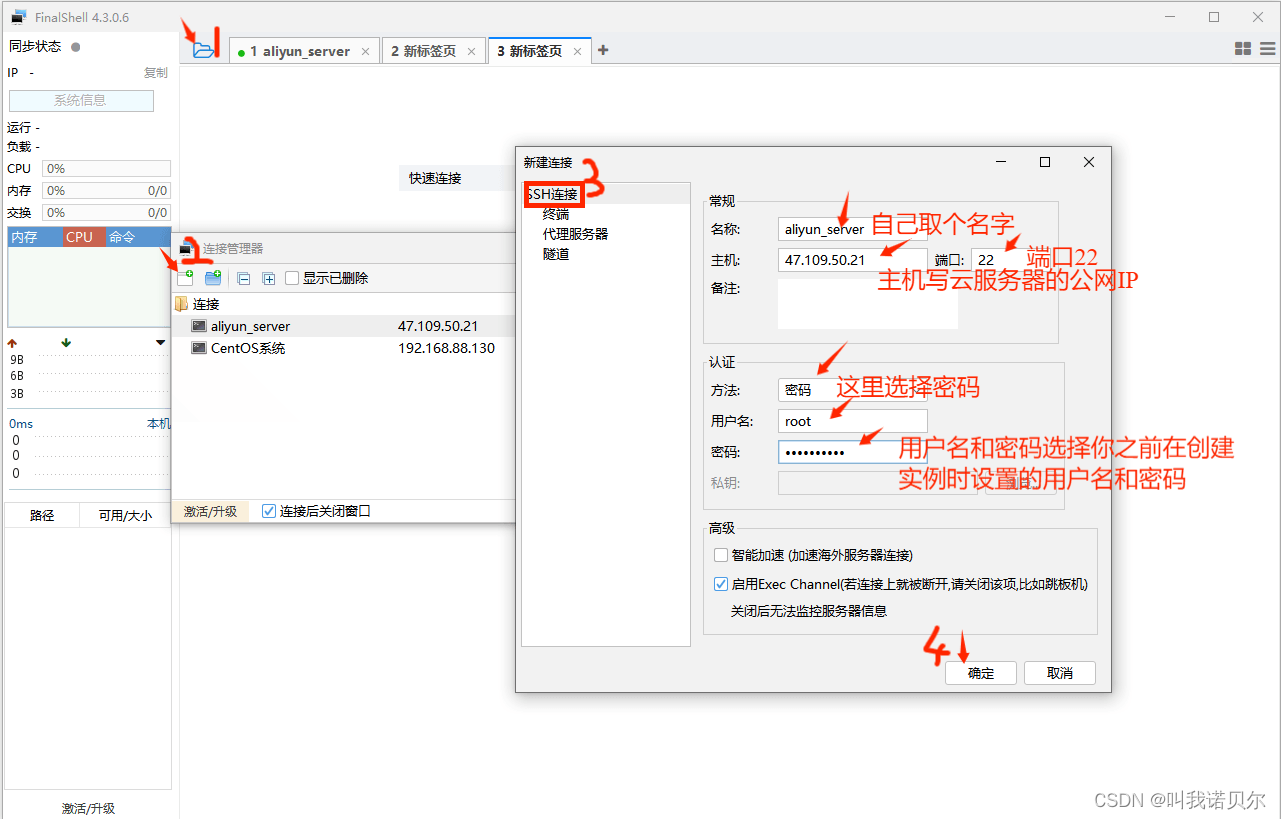Viewport: 1281px width, 819px height.
Task: Disable 启用Exec Channel checkbox
Action: pos(721,584)
